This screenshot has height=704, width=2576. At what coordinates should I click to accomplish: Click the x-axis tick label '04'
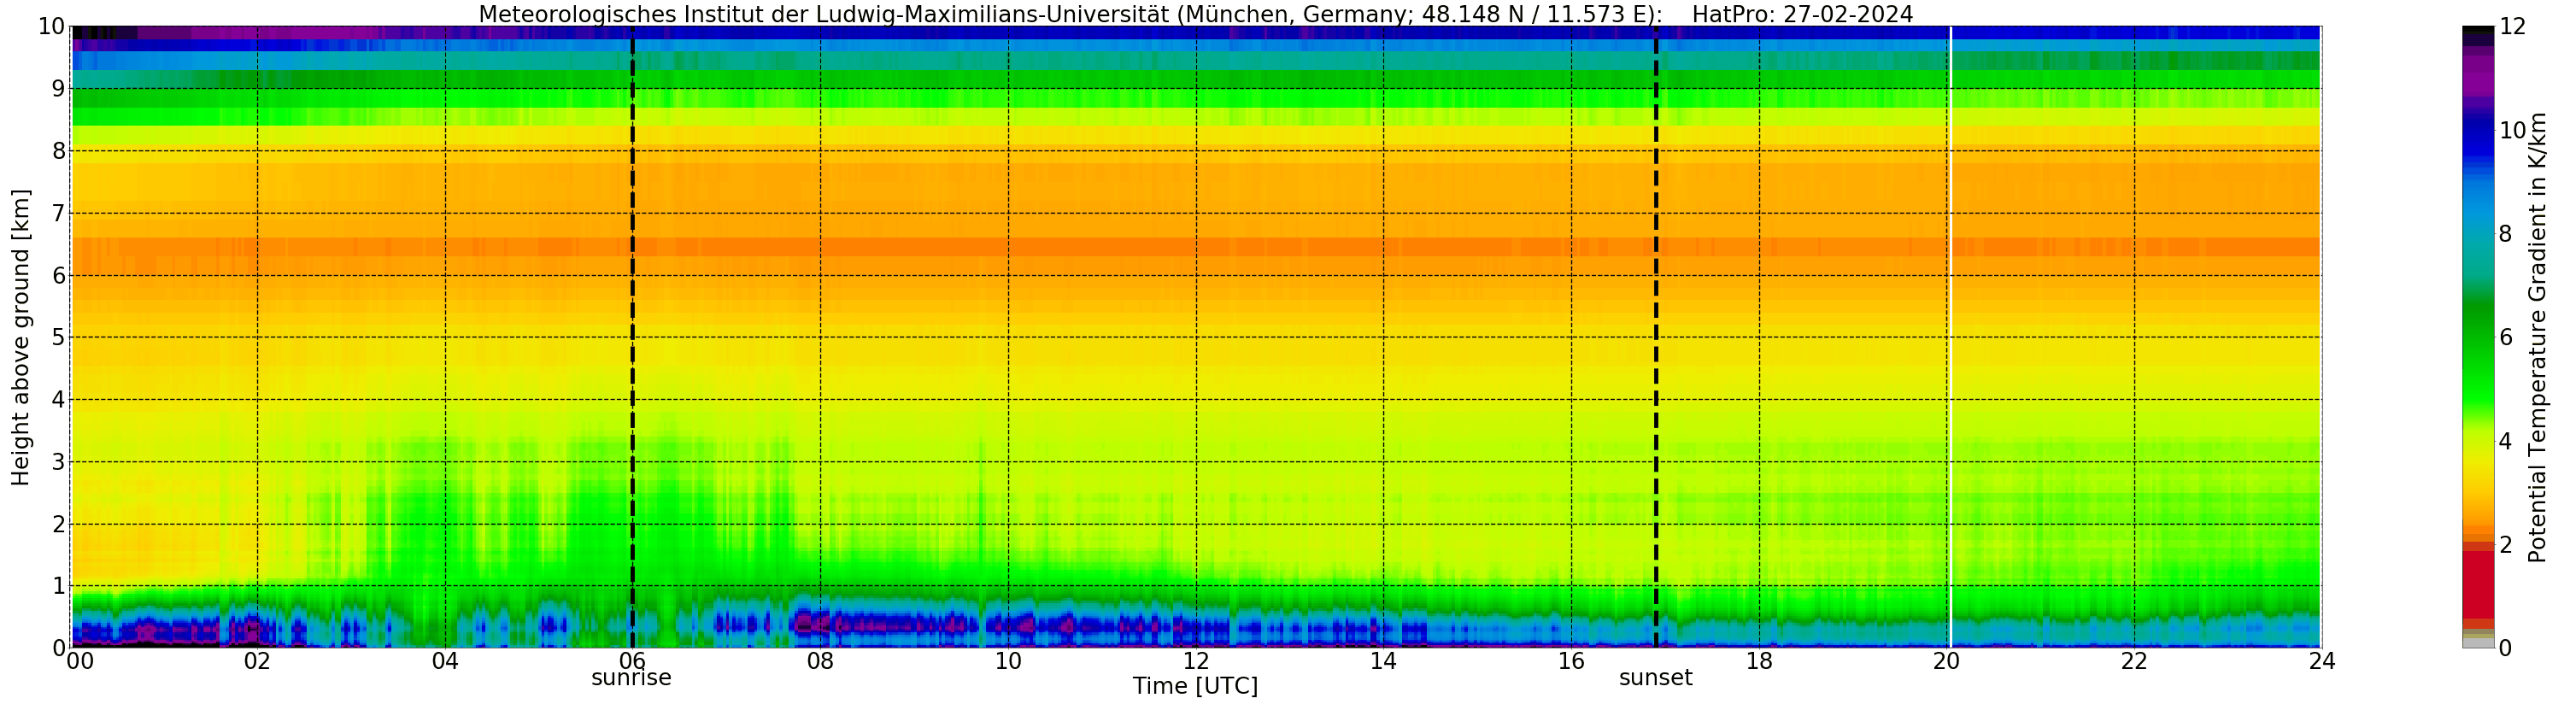[x=445, y=661]
